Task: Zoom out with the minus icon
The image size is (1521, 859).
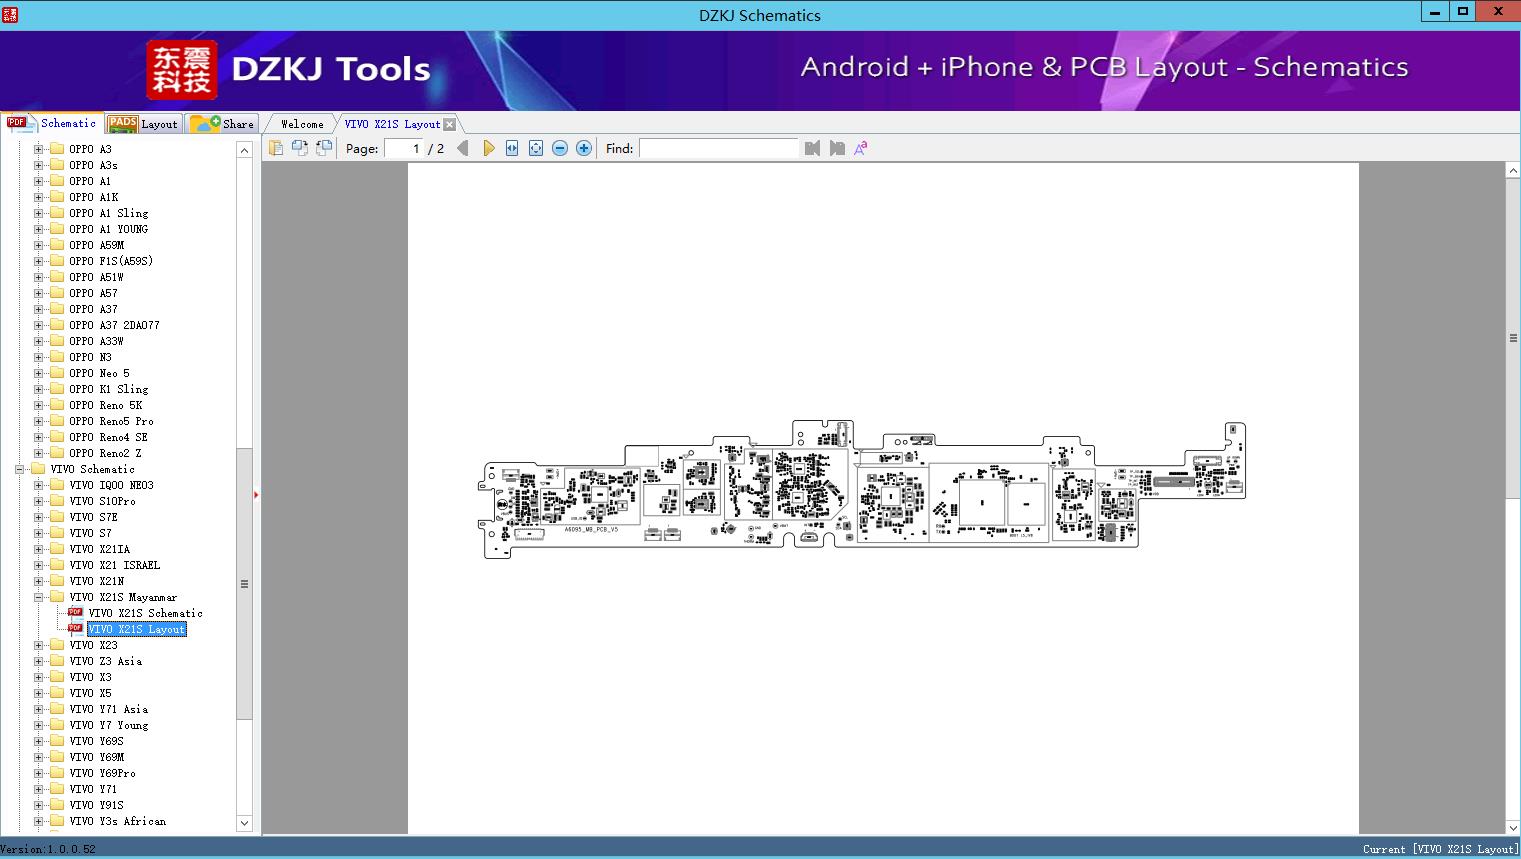Action: [560, 148]
